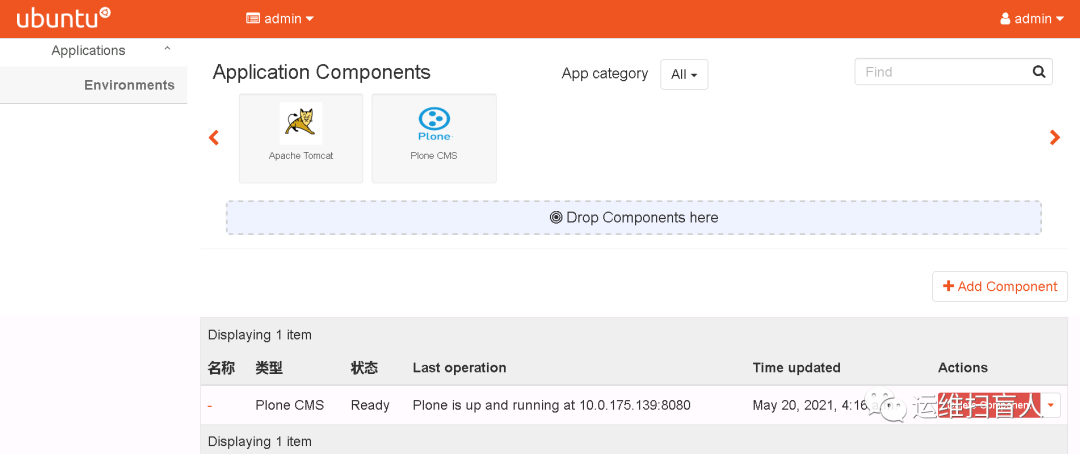The height and width of the screenshot is (454, 1080).
Task: Click the Last operation column header
Action: pos(459,368)
